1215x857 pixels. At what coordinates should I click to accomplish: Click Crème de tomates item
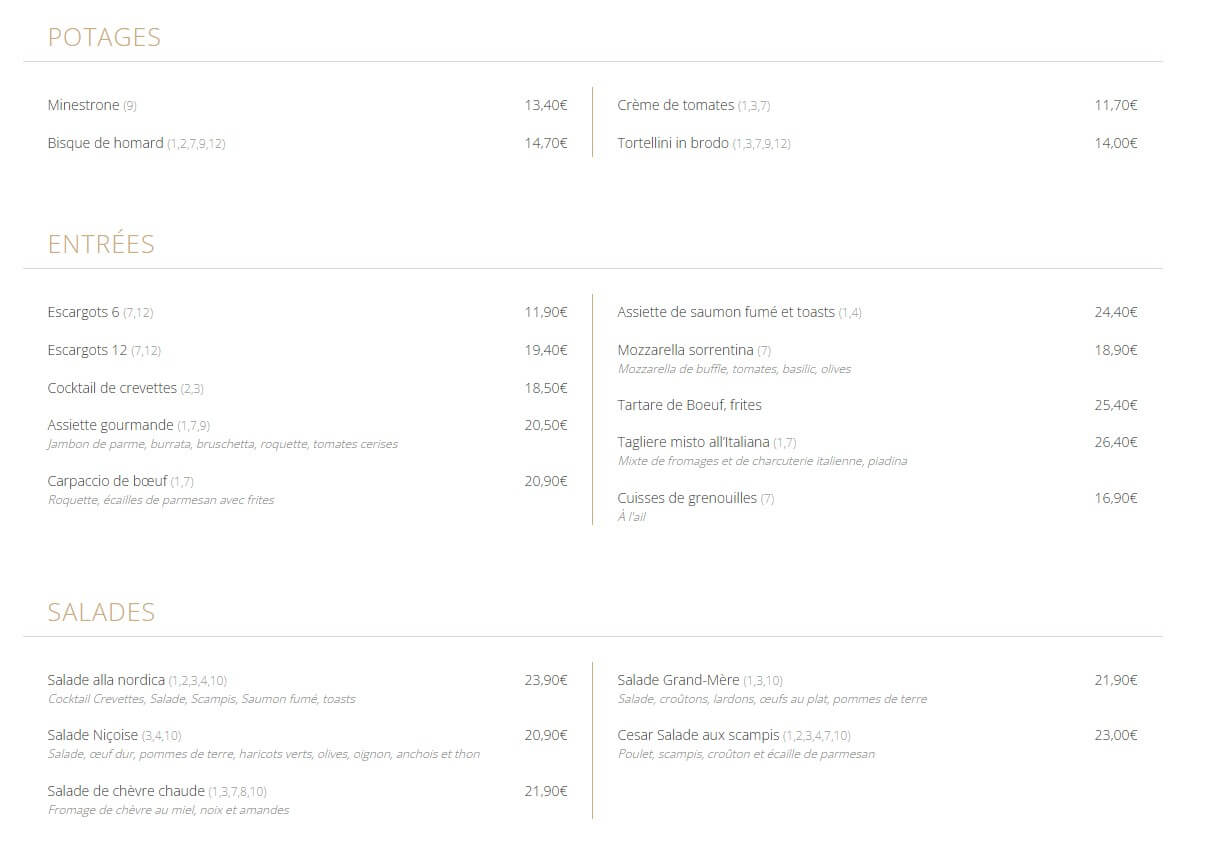click(x=676, y=105)
